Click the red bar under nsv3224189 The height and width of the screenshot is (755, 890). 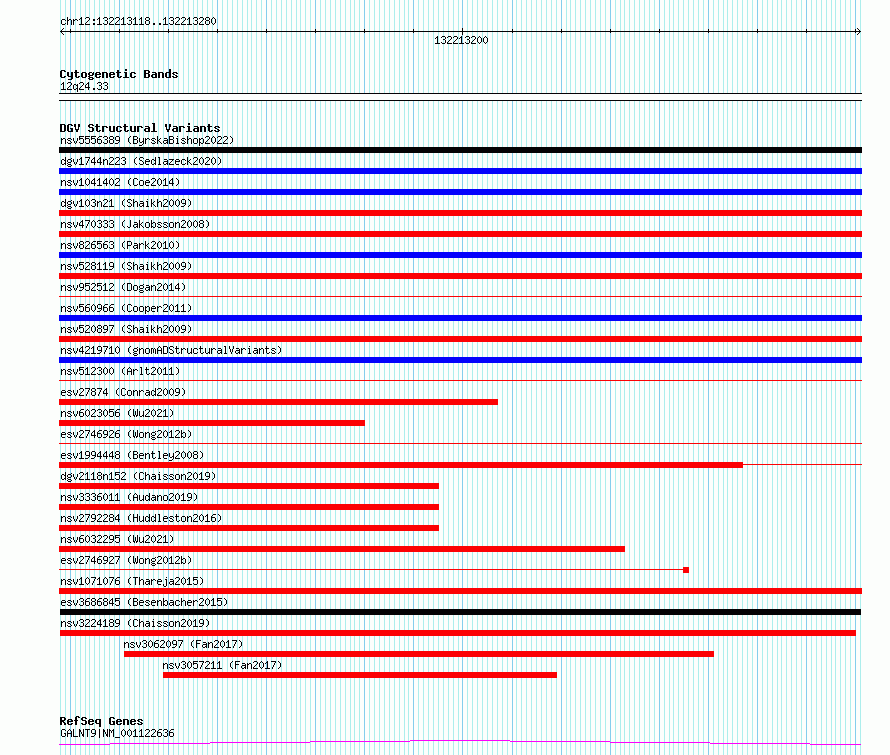(457, 633)
